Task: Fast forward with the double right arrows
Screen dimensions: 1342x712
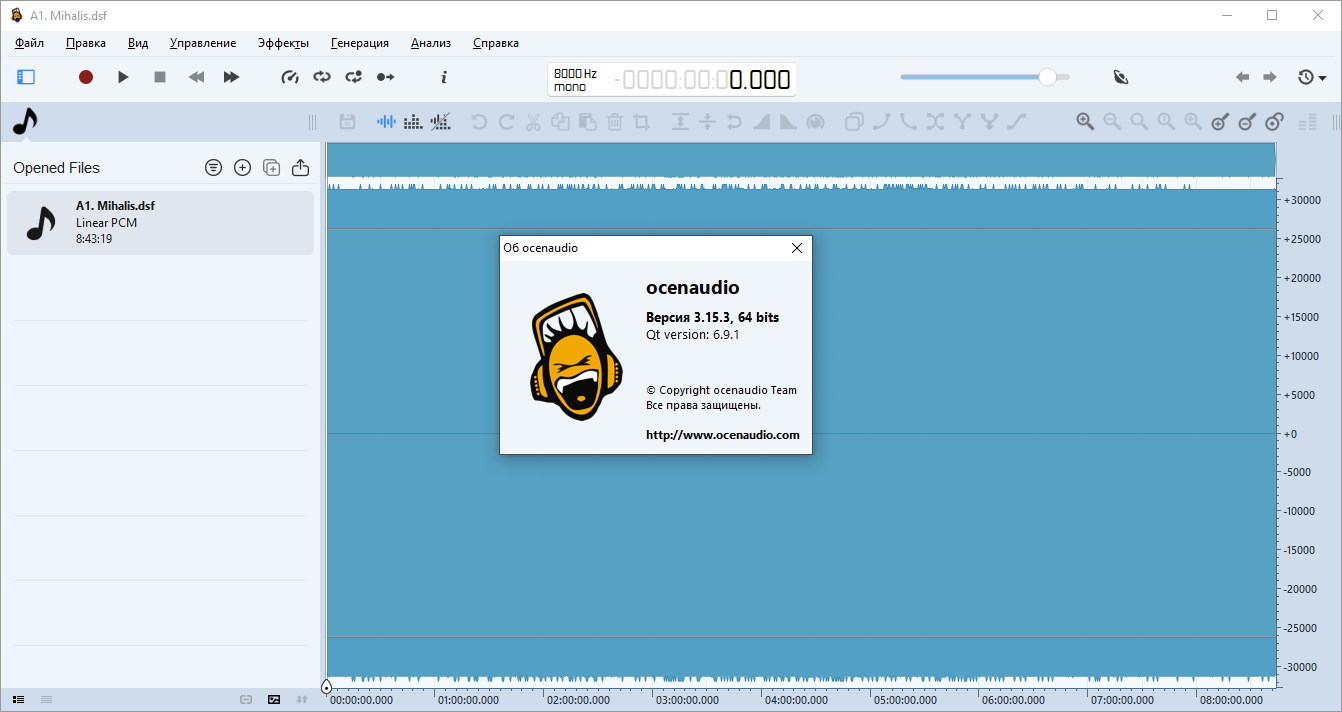Action: [231, 77]
